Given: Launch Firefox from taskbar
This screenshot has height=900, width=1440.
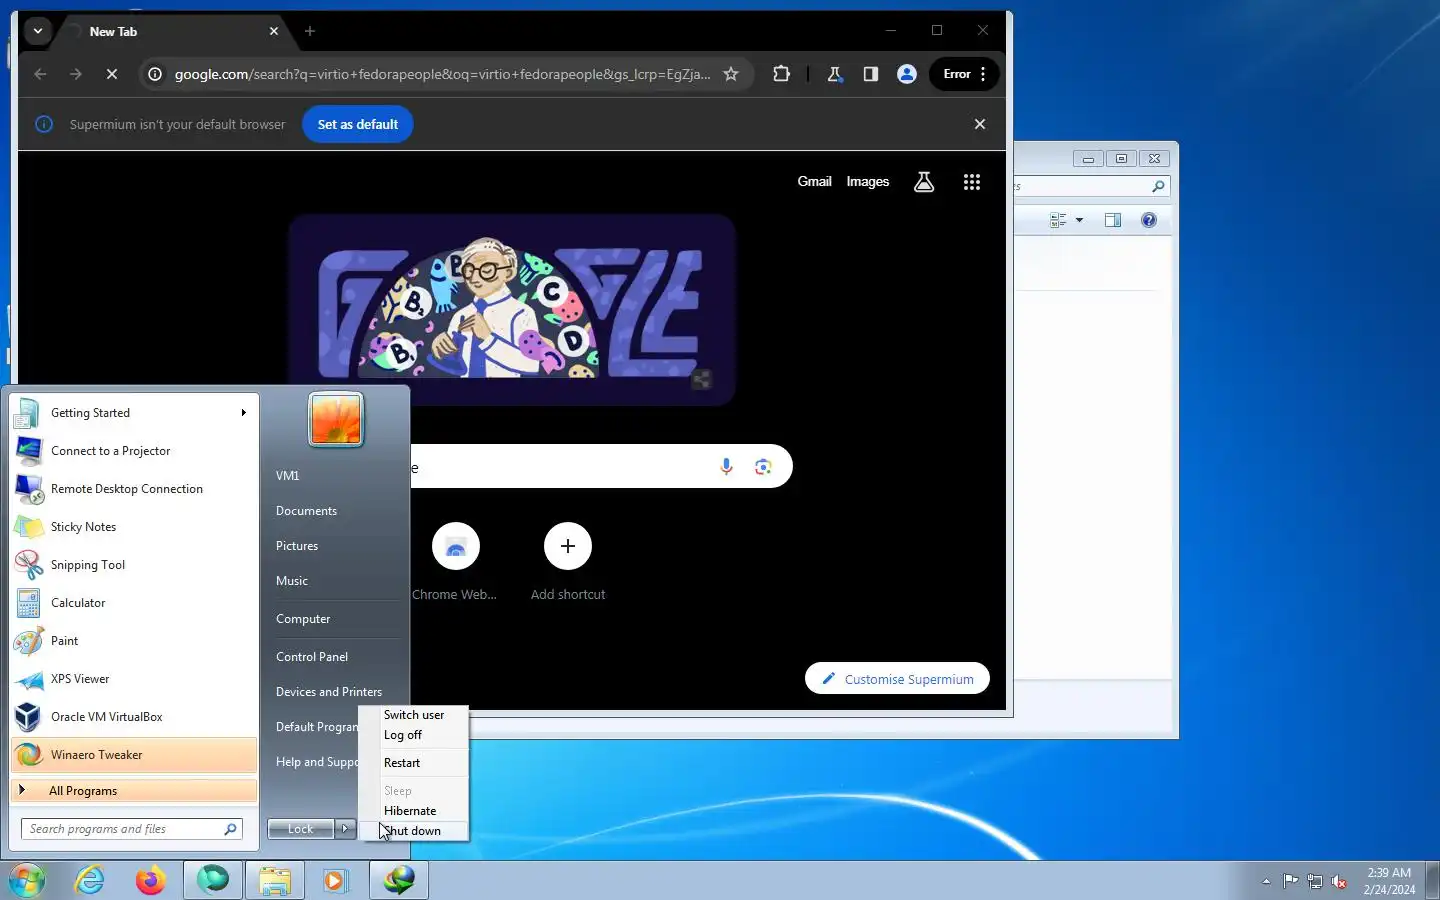Looking at the screenshot, I should coord(151,881).
